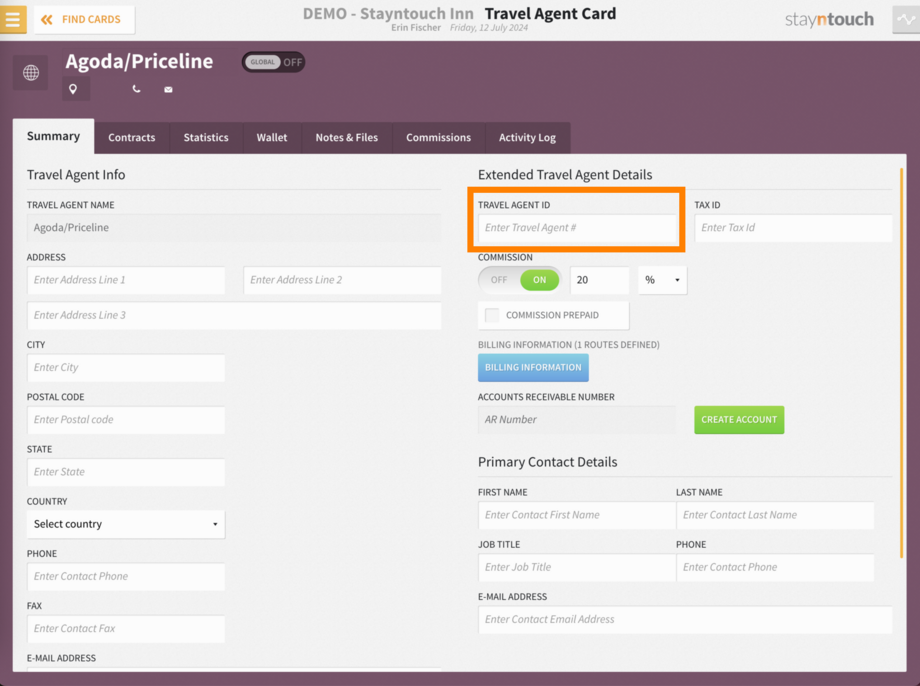Open the hamburger main menu

[x=13, y=19]
